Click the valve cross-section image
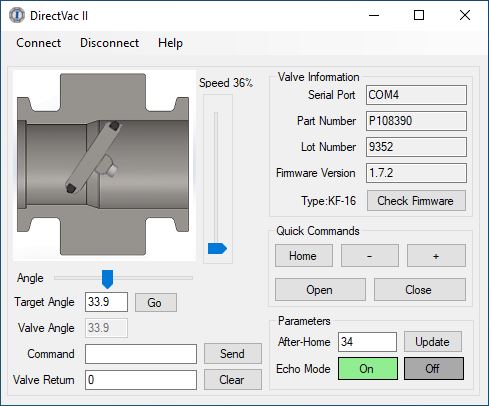 point(104,165)
